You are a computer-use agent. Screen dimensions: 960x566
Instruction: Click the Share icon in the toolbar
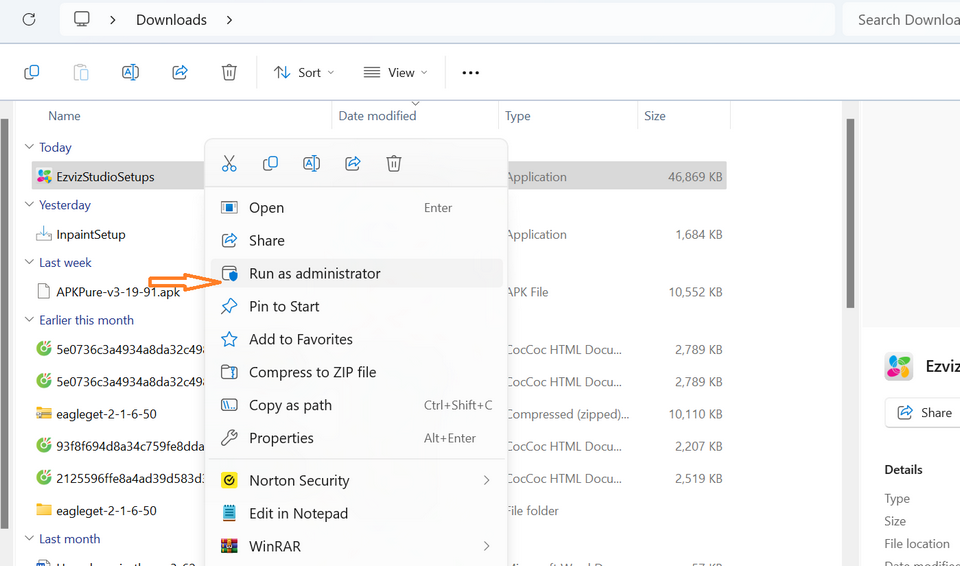180,72
